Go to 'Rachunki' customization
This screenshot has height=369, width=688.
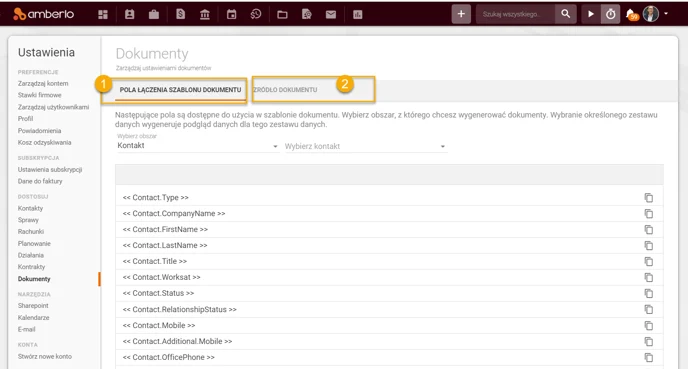pos(31,232)
